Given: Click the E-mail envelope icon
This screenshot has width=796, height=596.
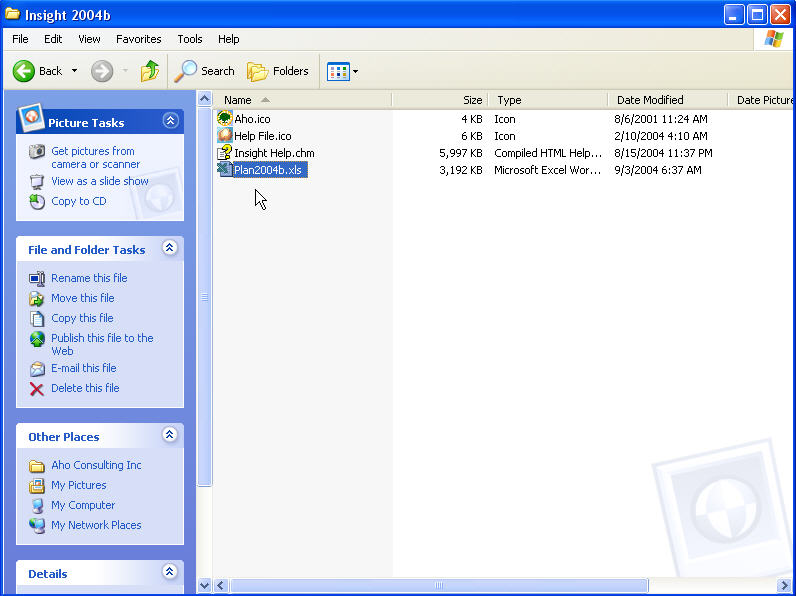Looking at the screenshot, I should coord(37,369).
